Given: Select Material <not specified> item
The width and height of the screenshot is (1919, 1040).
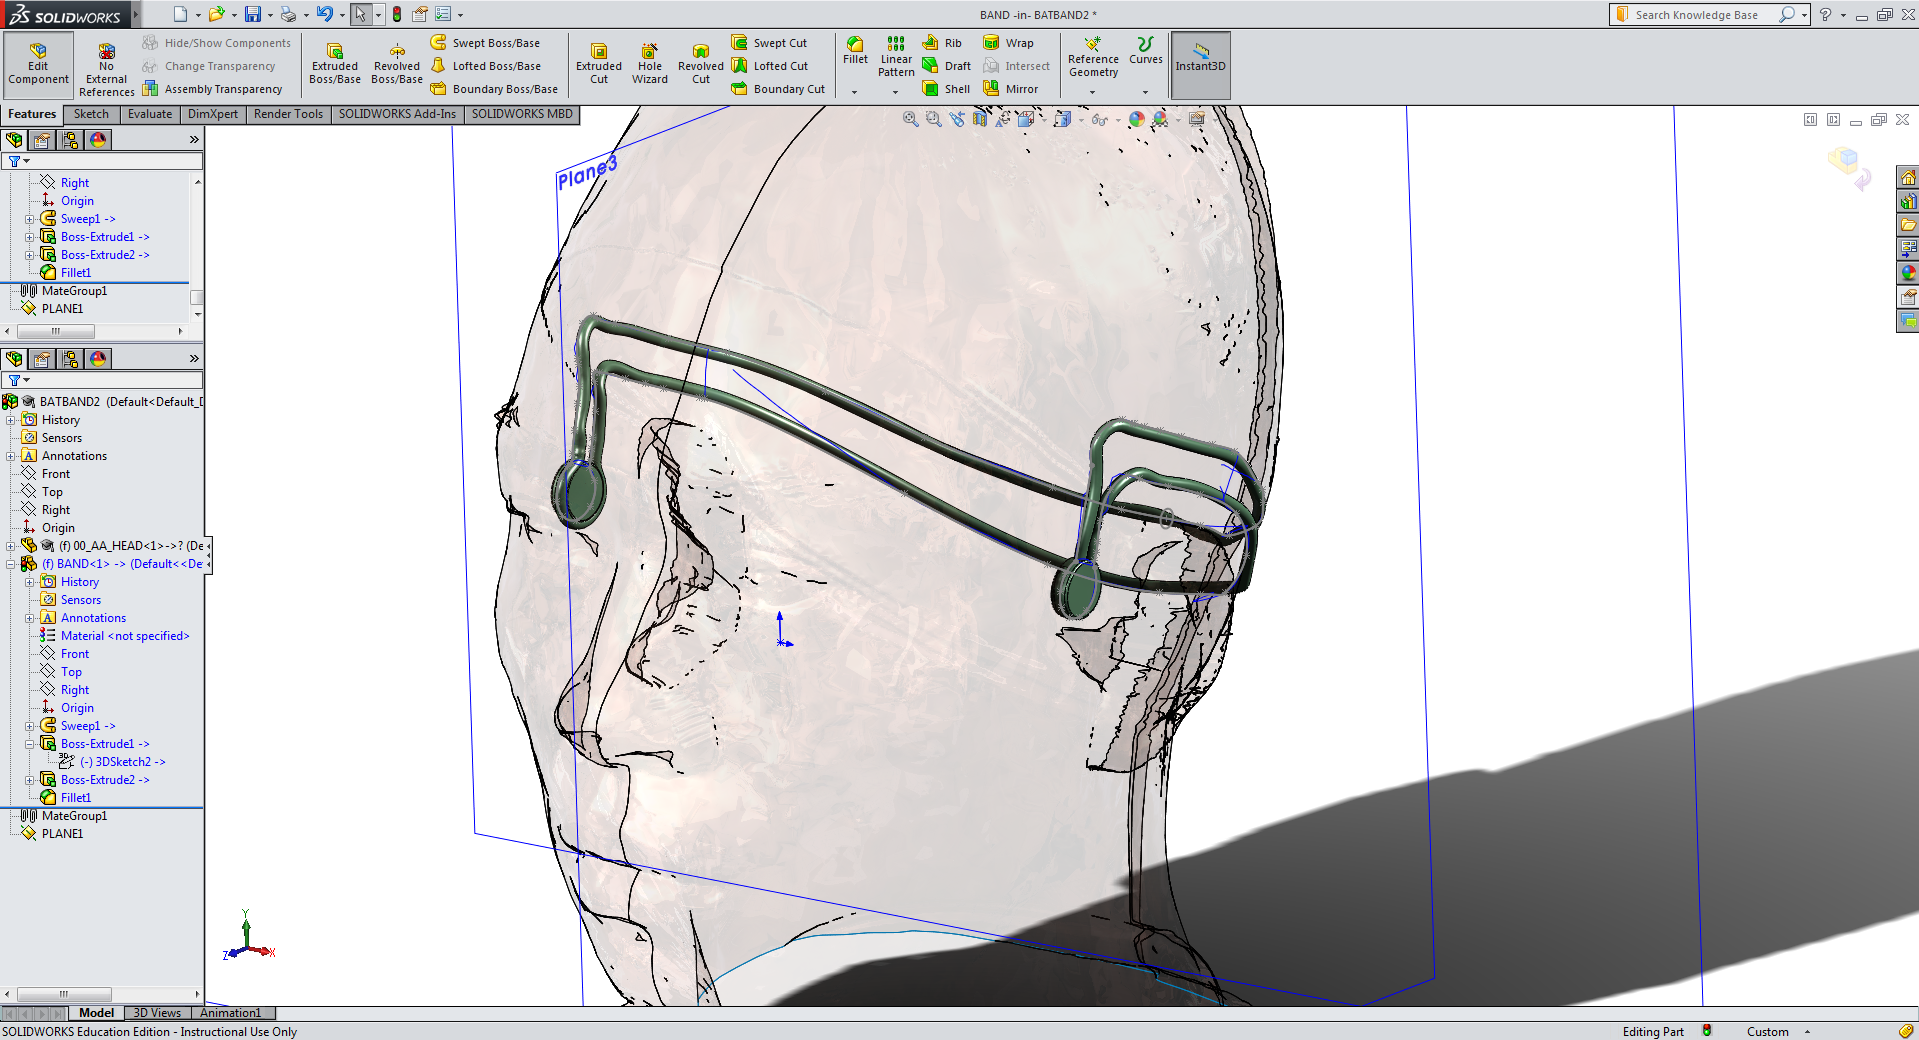Looking at the screenshot, I should point(115,636).
